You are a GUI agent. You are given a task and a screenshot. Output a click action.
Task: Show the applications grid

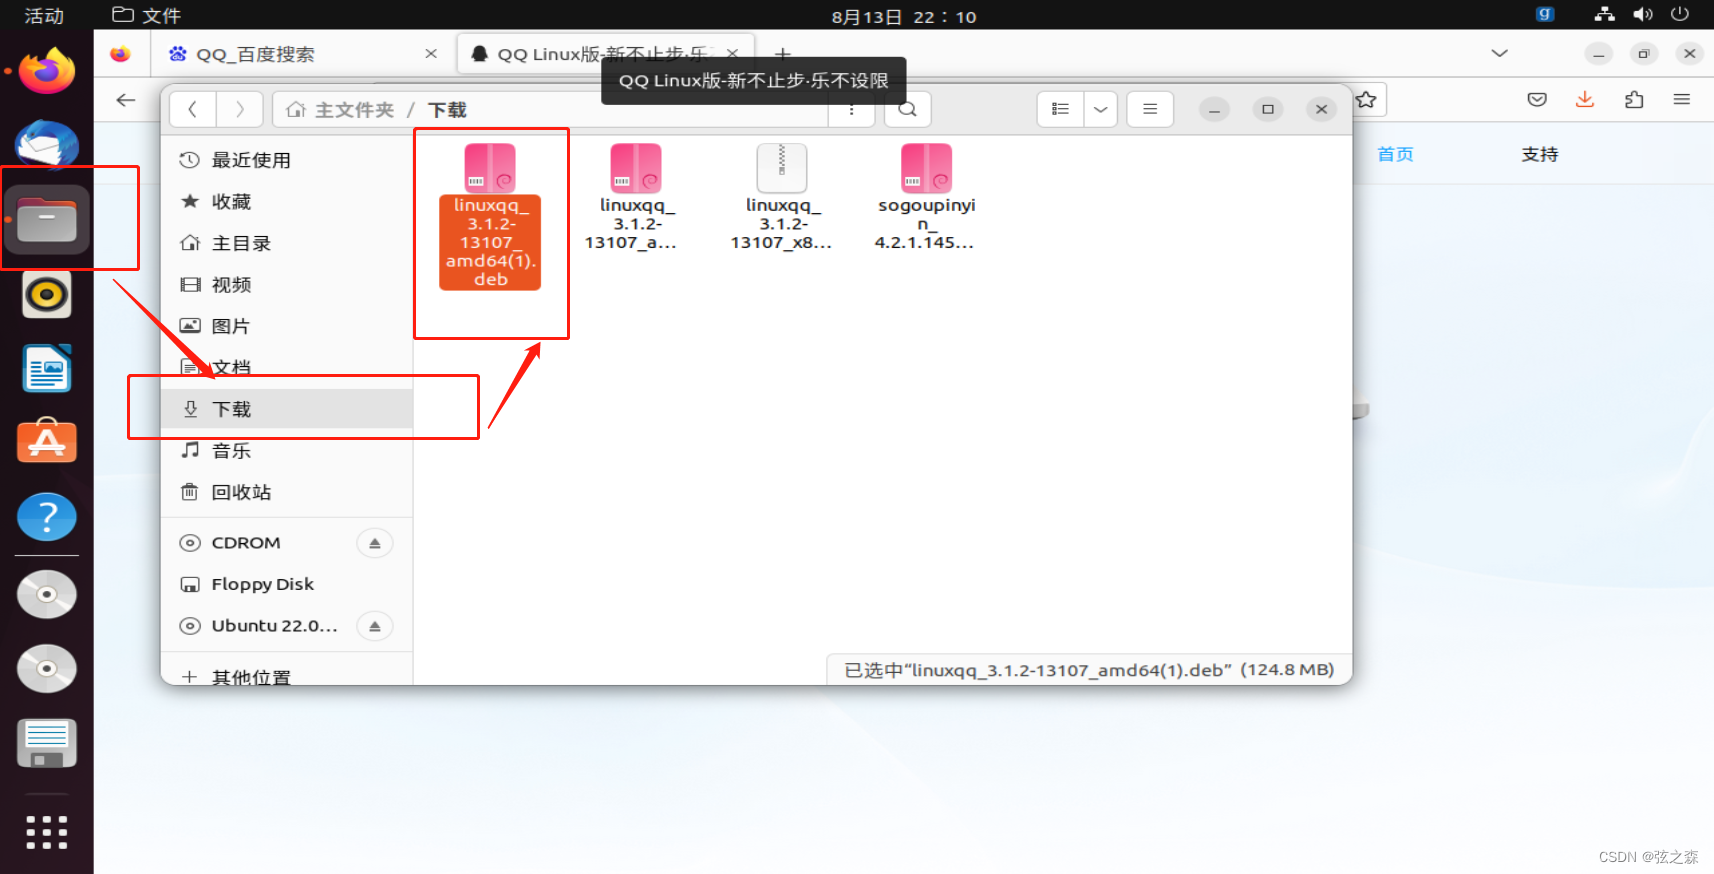[x=46, y=832]
